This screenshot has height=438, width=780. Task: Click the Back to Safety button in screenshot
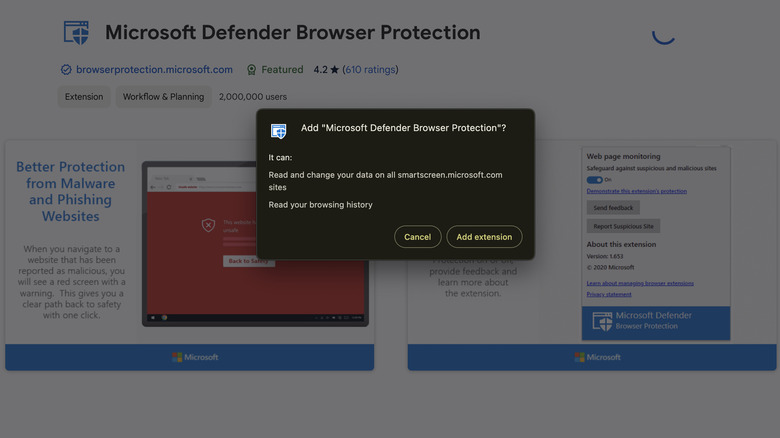(x=248, y=261)
